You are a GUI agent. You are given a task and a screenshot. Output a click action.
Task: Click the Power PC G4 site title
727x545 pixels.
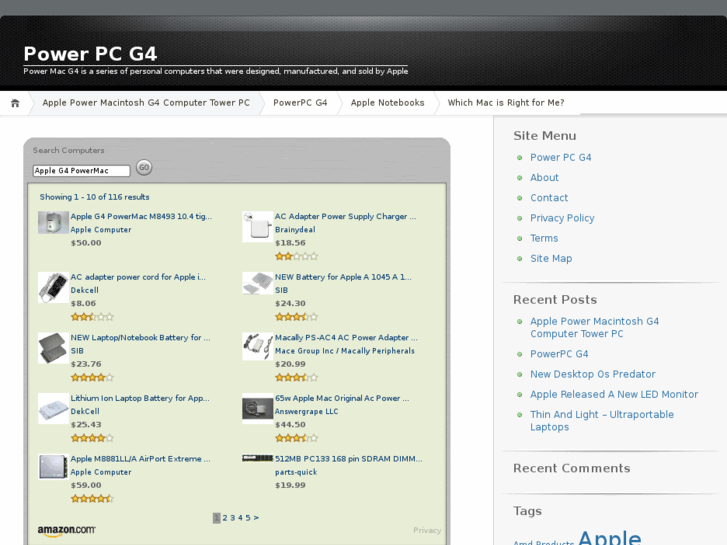click(90, 54)
